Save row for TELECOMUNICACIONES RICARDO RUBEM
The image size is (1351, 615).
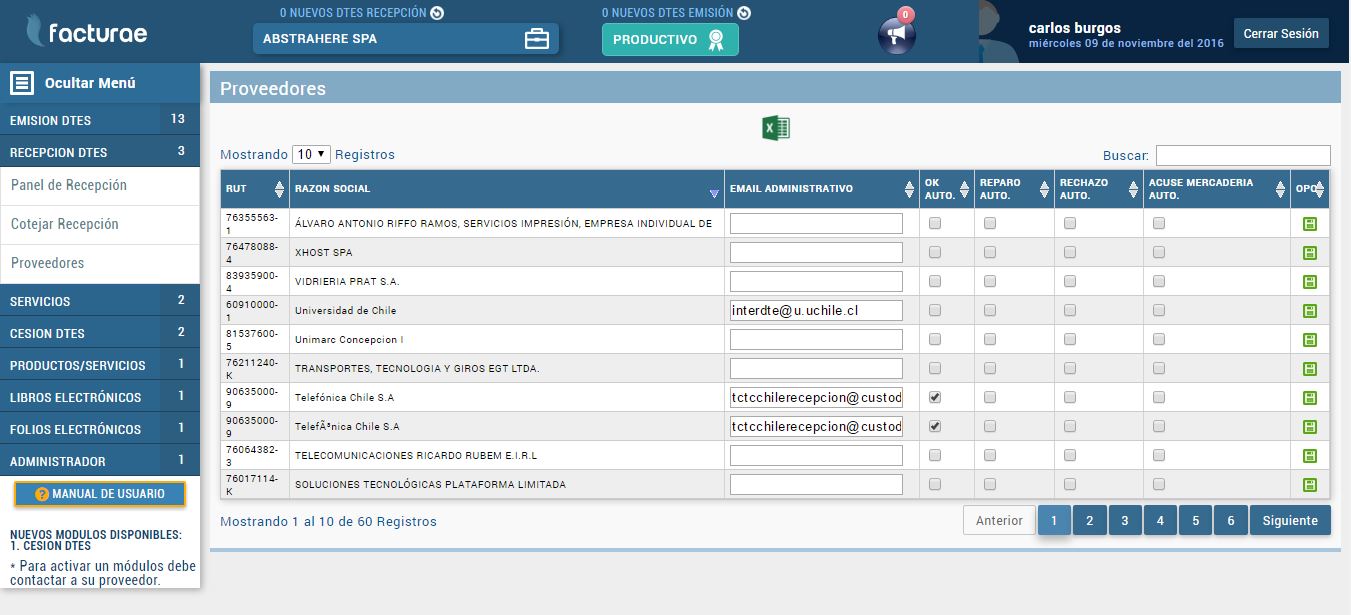(x=1310, y=456)
